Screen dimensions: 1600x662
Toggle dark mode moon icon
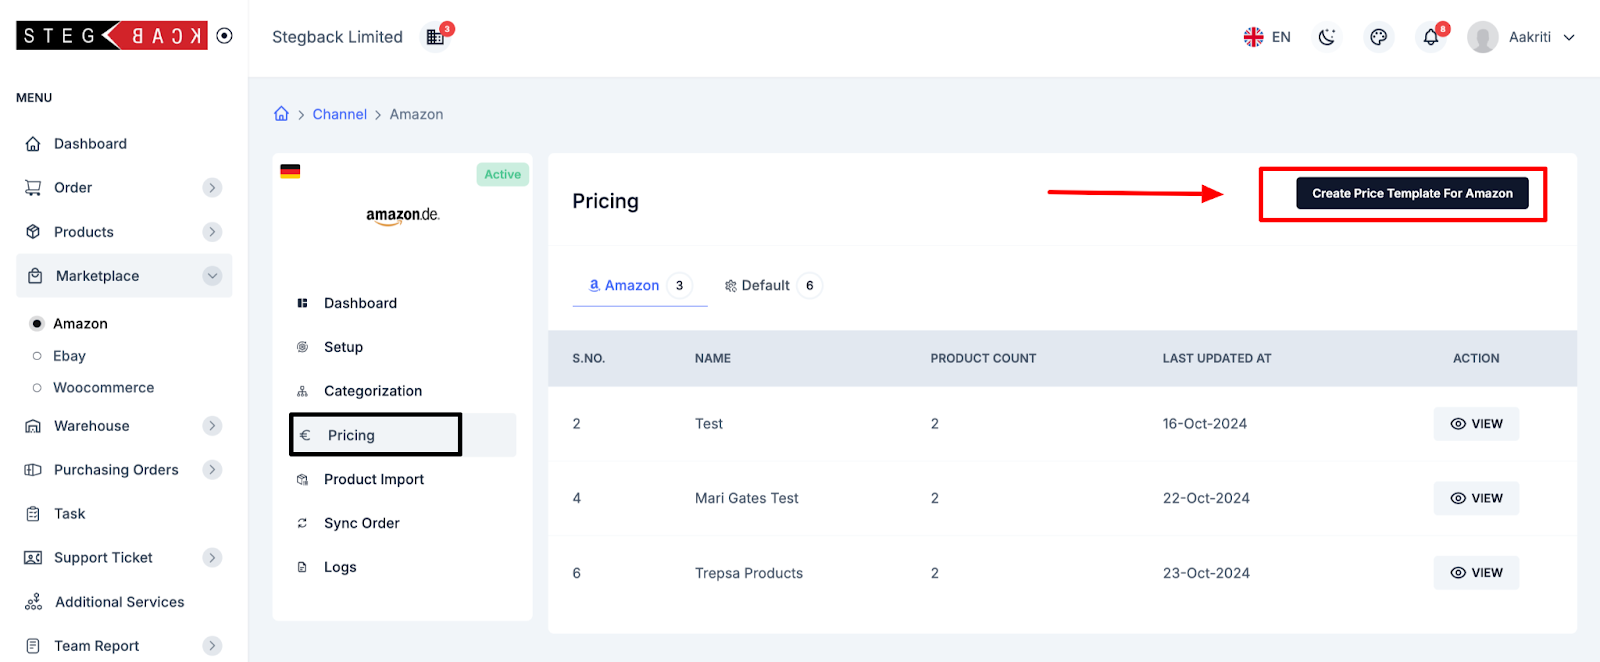pos(1327,37)
